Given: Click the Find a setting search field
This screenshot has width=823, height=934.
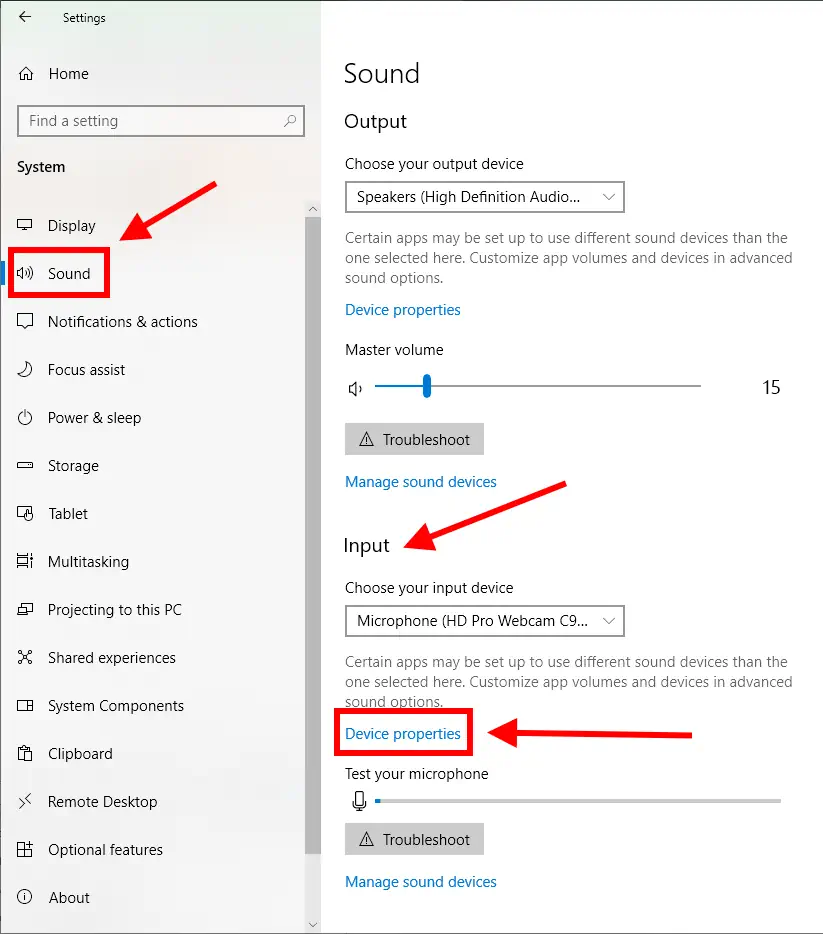Looking at the screenshot, I should pos(160,121).
